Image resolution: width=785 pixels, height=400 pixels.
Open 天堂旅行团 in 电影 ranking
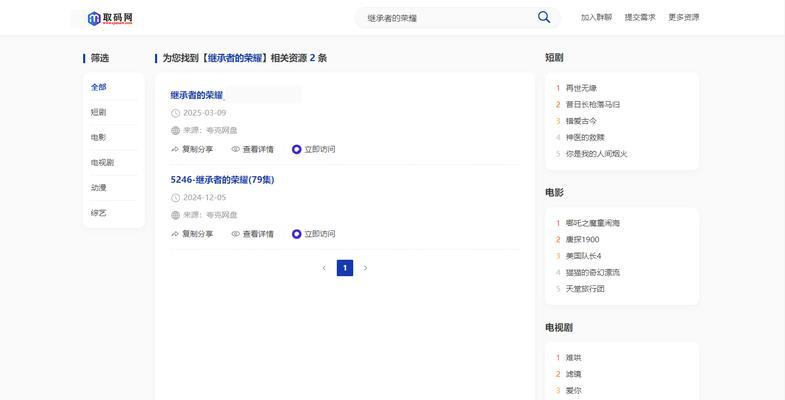pos(585,289)
